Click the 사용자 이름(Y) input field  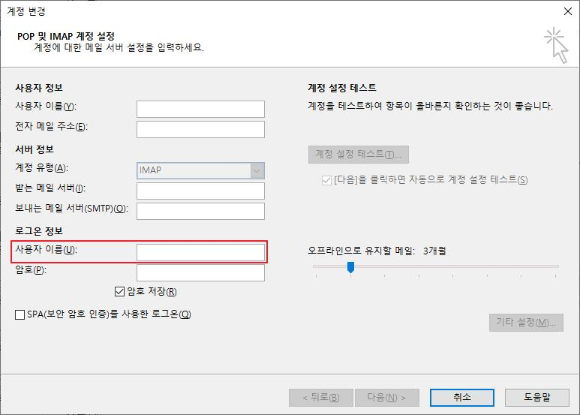pyautogui.click(x=200, y=109)
